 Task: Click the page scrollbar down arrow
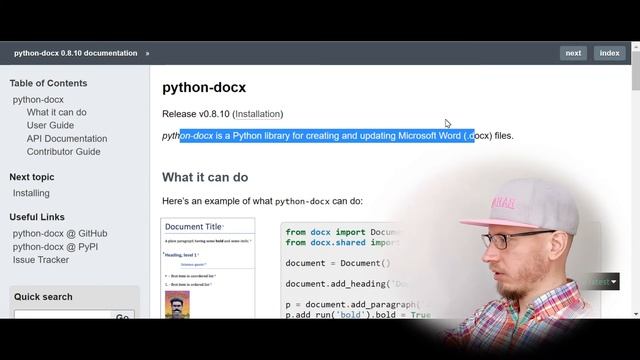(636, 314)
